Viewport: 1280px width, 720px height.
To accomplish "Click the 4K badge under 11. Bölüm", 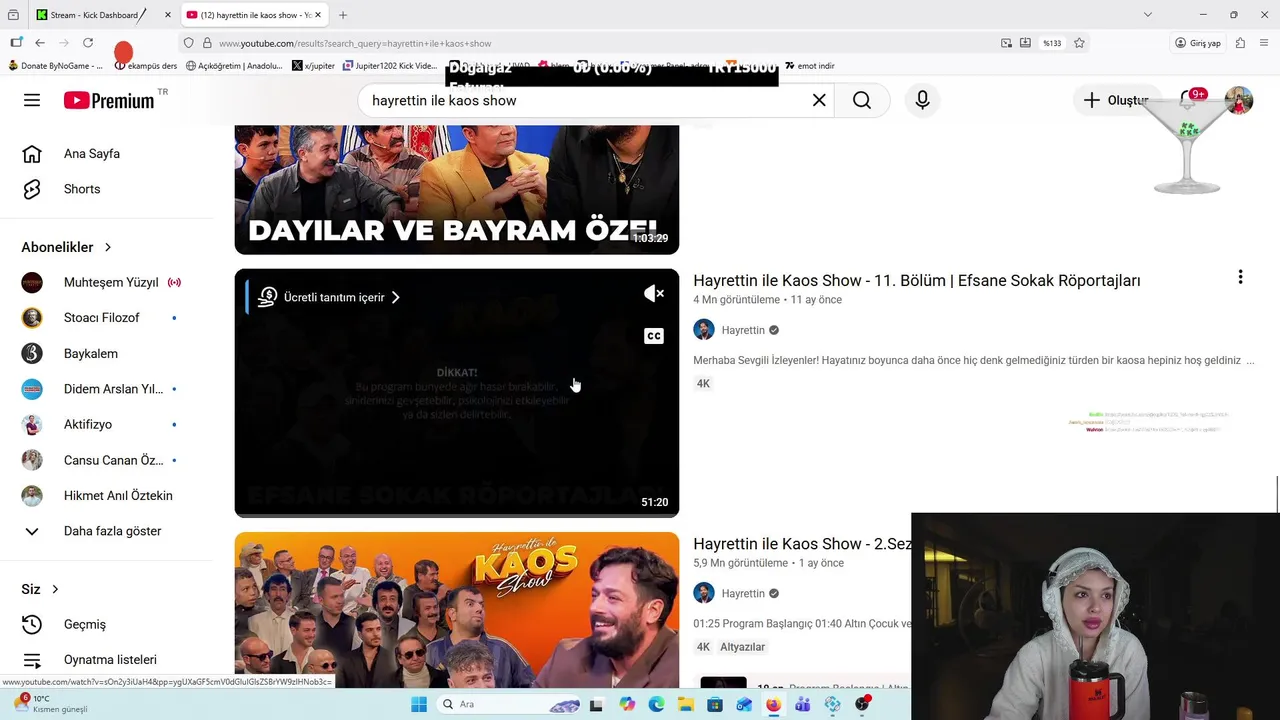I will click(703, 384).
